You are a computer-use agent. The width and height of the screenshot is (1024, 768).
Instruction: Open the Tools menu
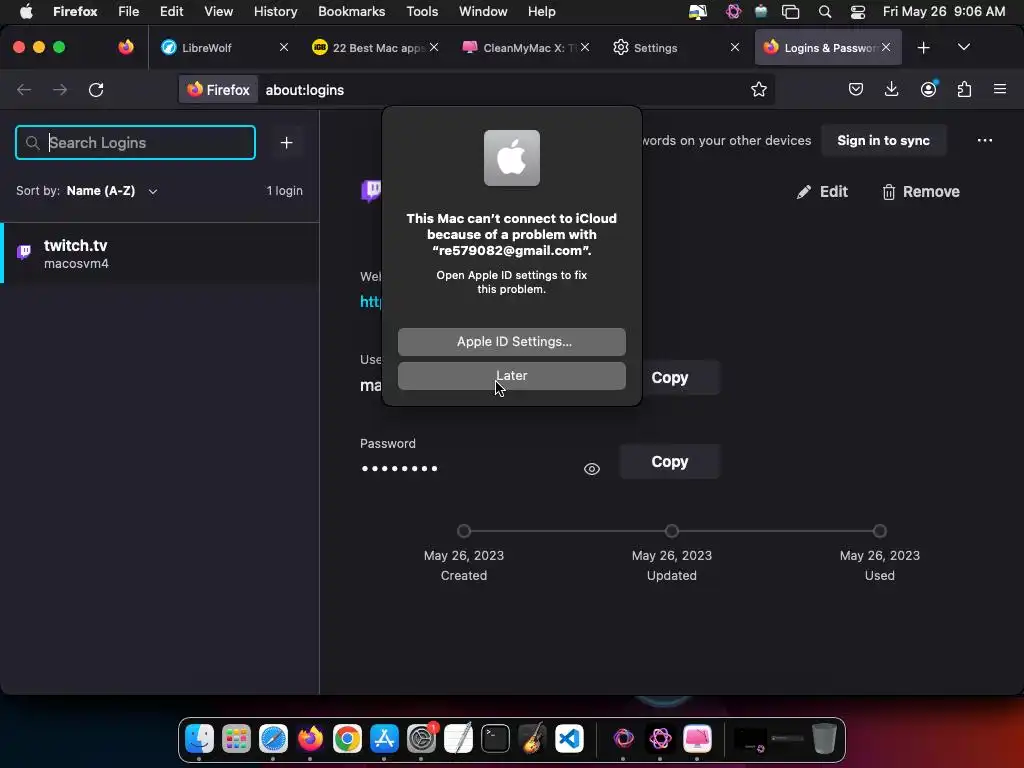422,12
